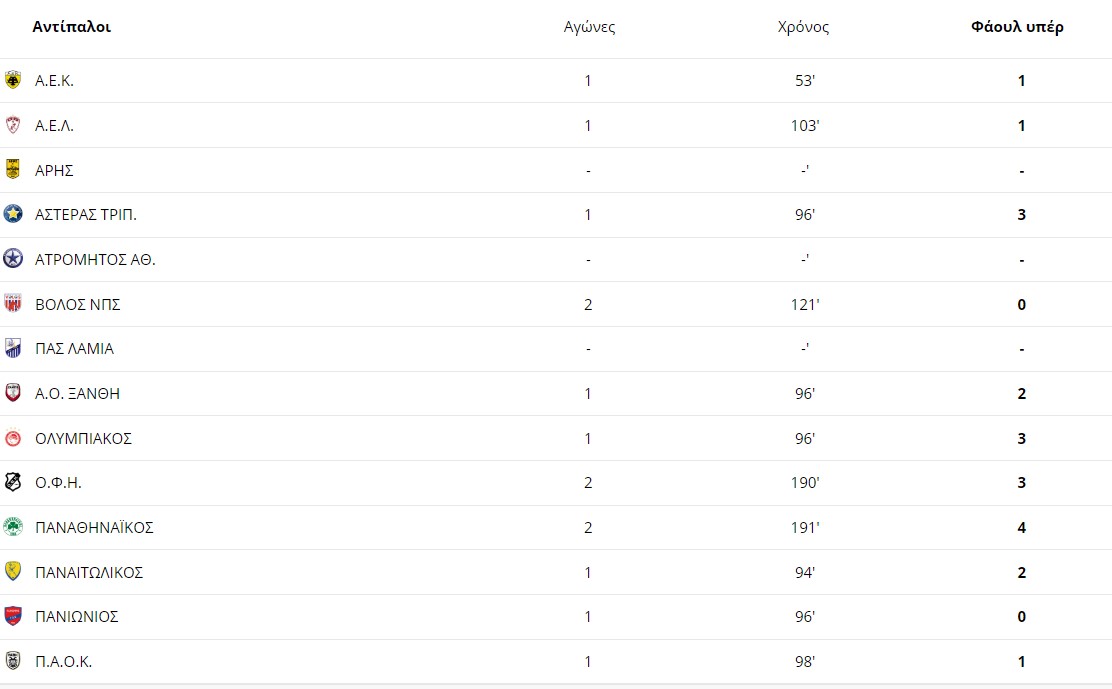
Task: Click the ΑΡΗΣ team crest icon
Action: point(13,169)
